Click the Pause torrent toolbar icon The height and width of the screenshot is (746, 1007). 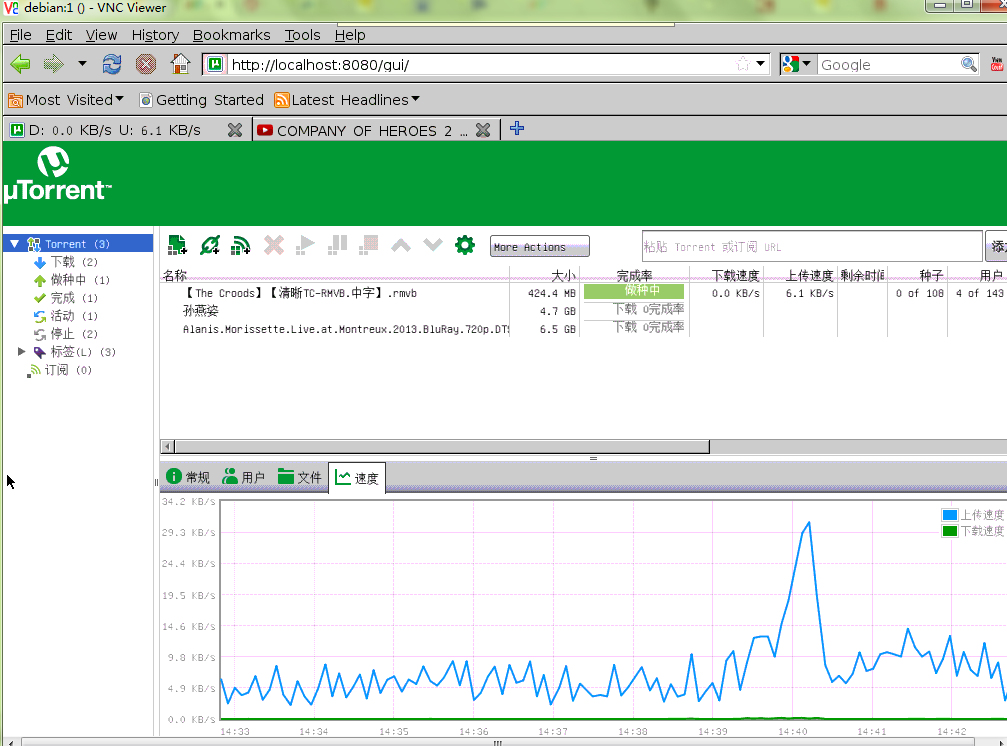coord(337,245)
